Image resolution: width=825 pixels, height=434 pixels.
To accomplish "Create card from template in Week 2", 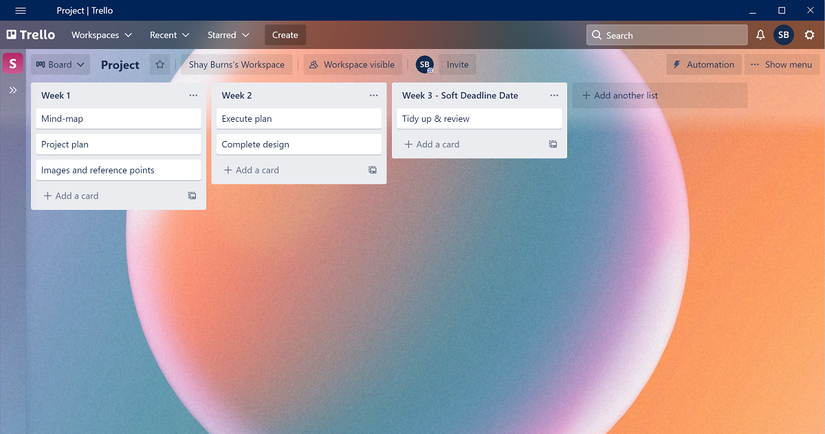I will (x=373, y=170).
